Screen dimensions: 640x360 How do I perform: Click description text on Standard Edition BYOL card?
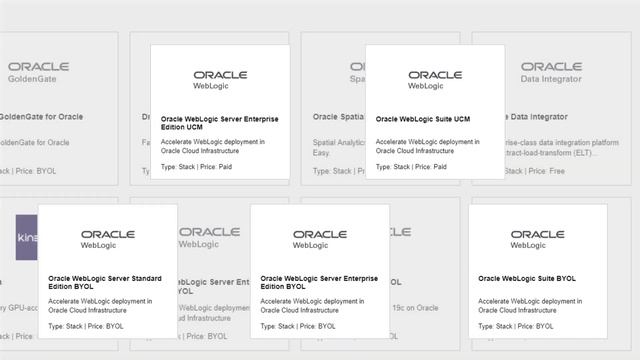(100, 306)
